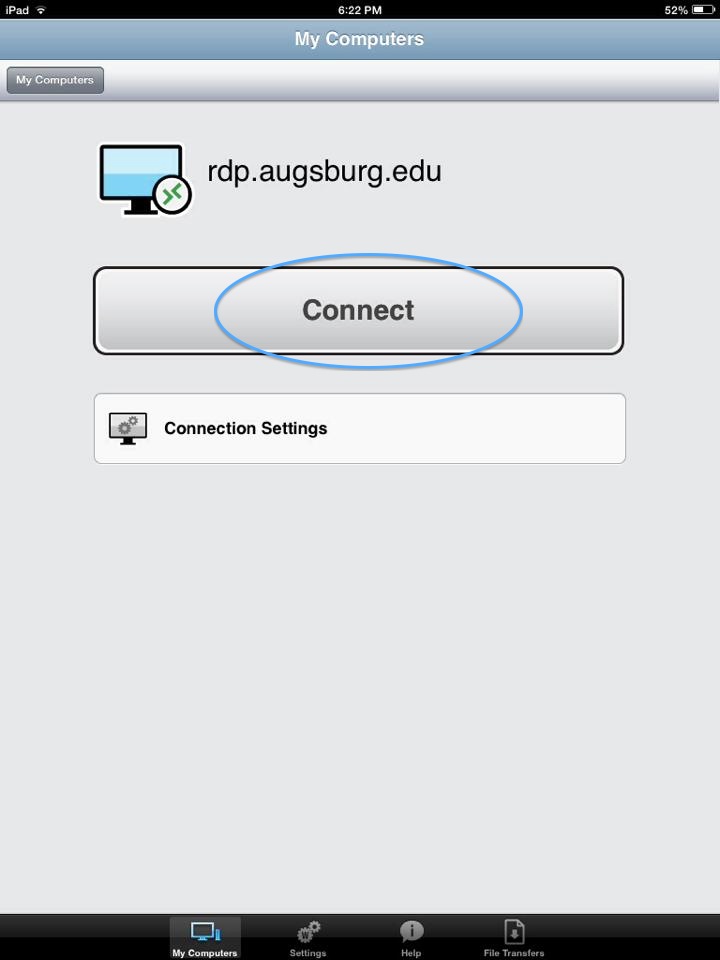Select the rdp.augsburg.edu computer monitor icon
This screenshot has height=960, width=720.
coord(145,179)
